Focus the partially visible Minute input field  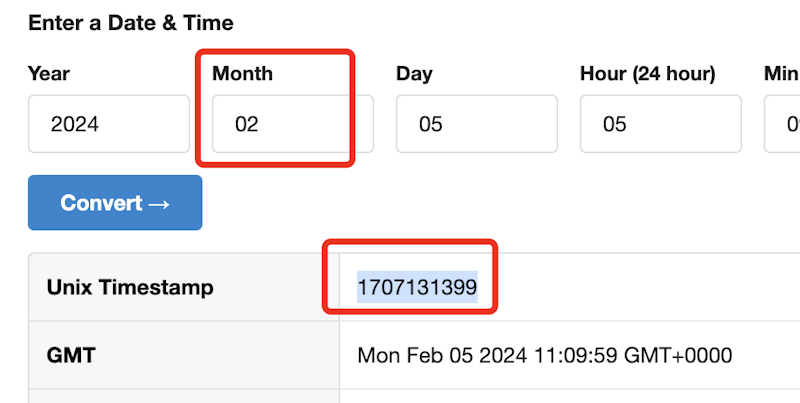pyautogui.click(x=783, y=124)
